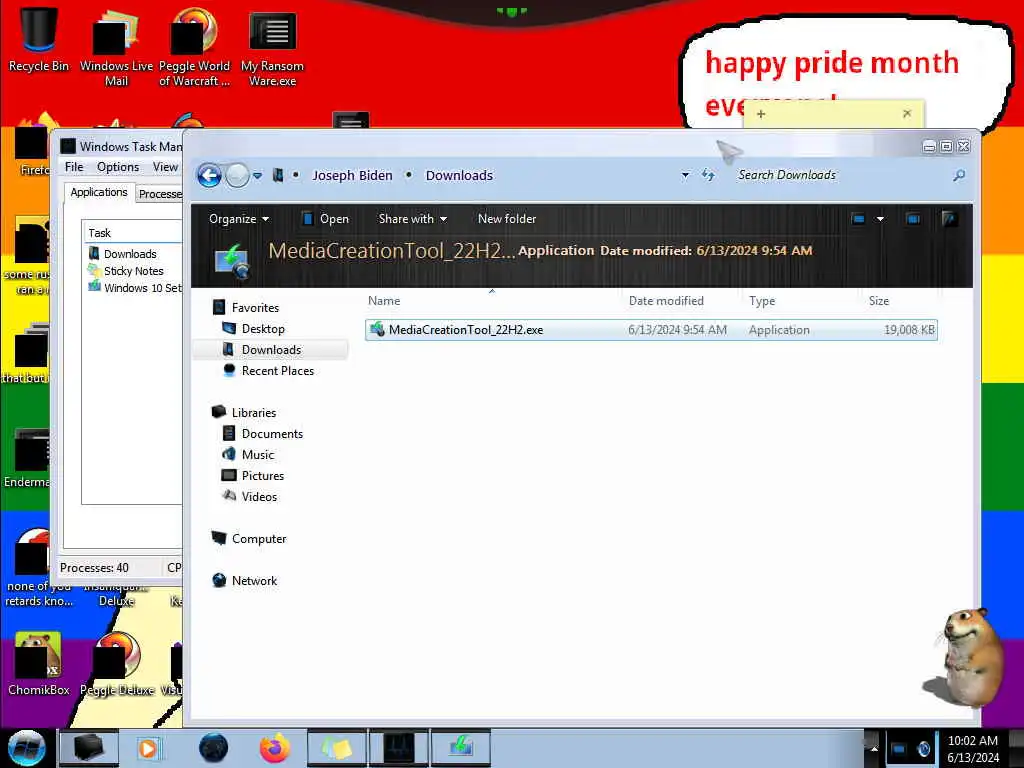Refresh the Downloads folder view
The image size is (1024, 768).
[708, 174]
